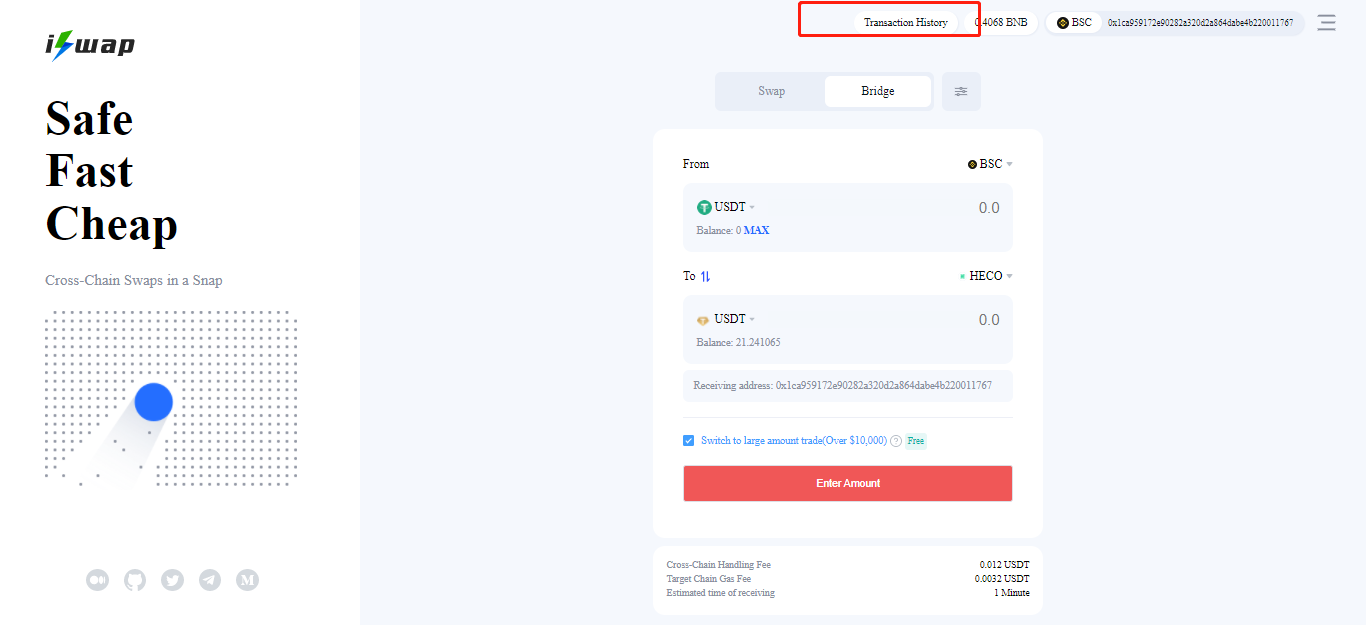Click the Estimated time of receiving label
The width and height of the screenshot is (1366, 625).
pos(721,593)
